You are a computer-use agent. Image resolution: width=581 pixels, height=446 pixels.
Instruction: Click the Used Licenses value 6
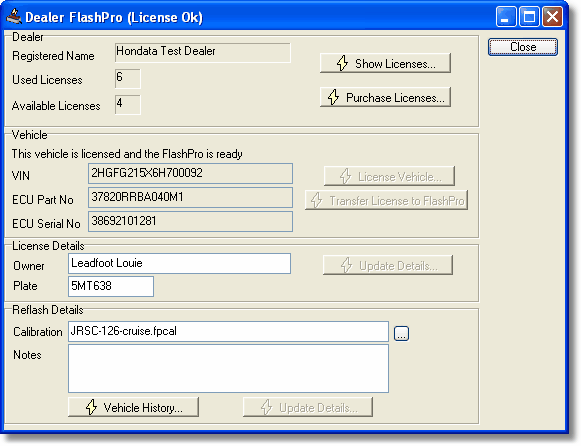tap(127, 79)
